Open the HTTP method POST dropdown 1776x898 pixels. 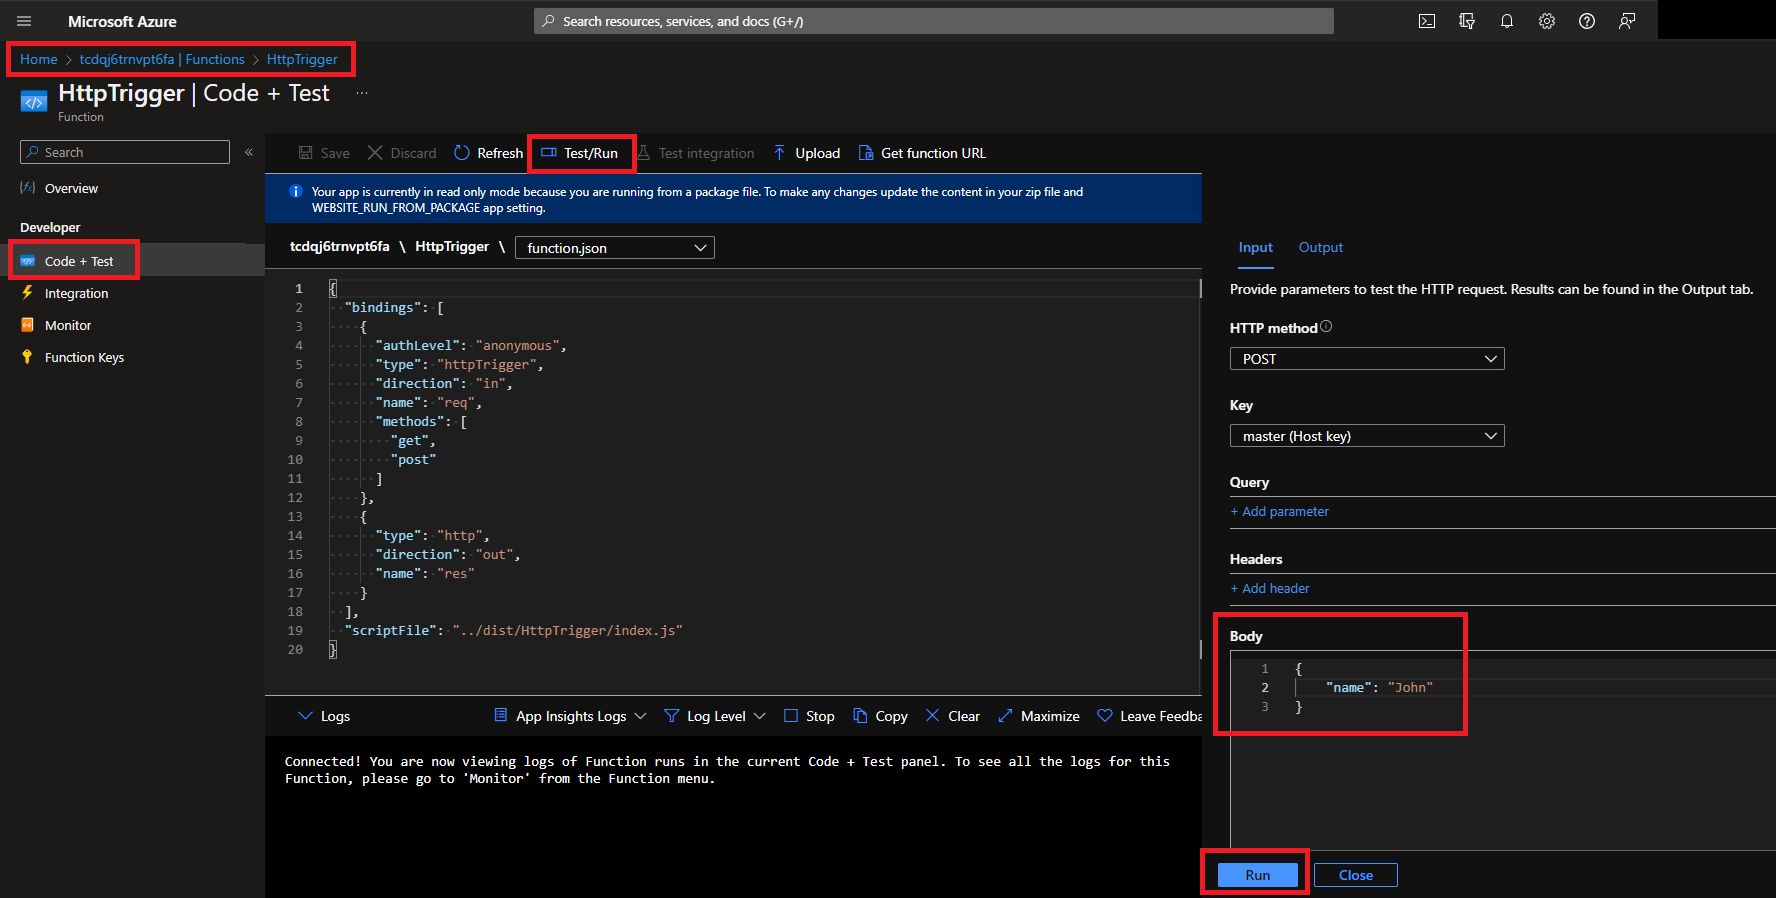click(1367, 359)
